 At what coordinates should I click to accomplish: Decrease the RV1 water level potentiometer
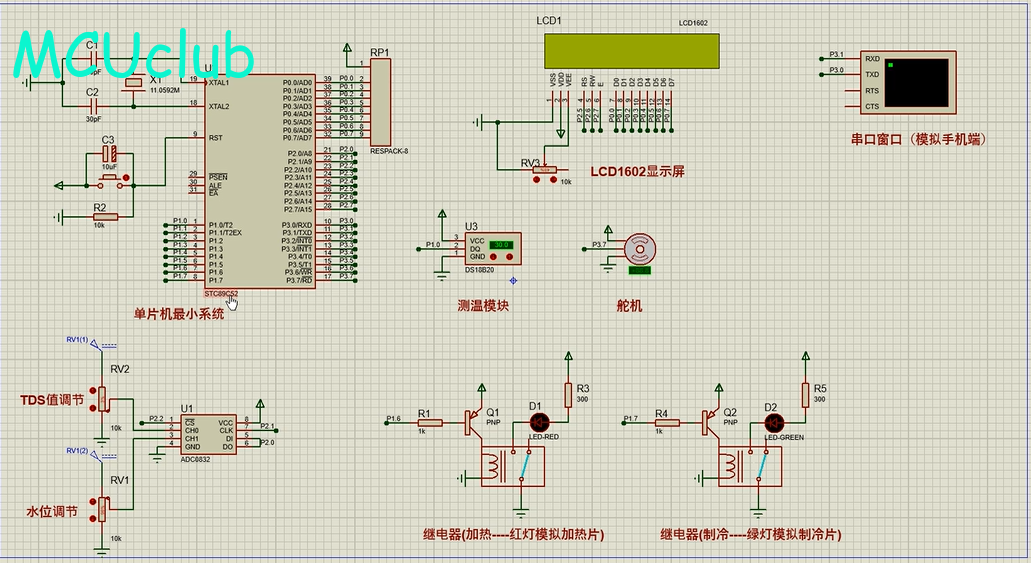93,519
